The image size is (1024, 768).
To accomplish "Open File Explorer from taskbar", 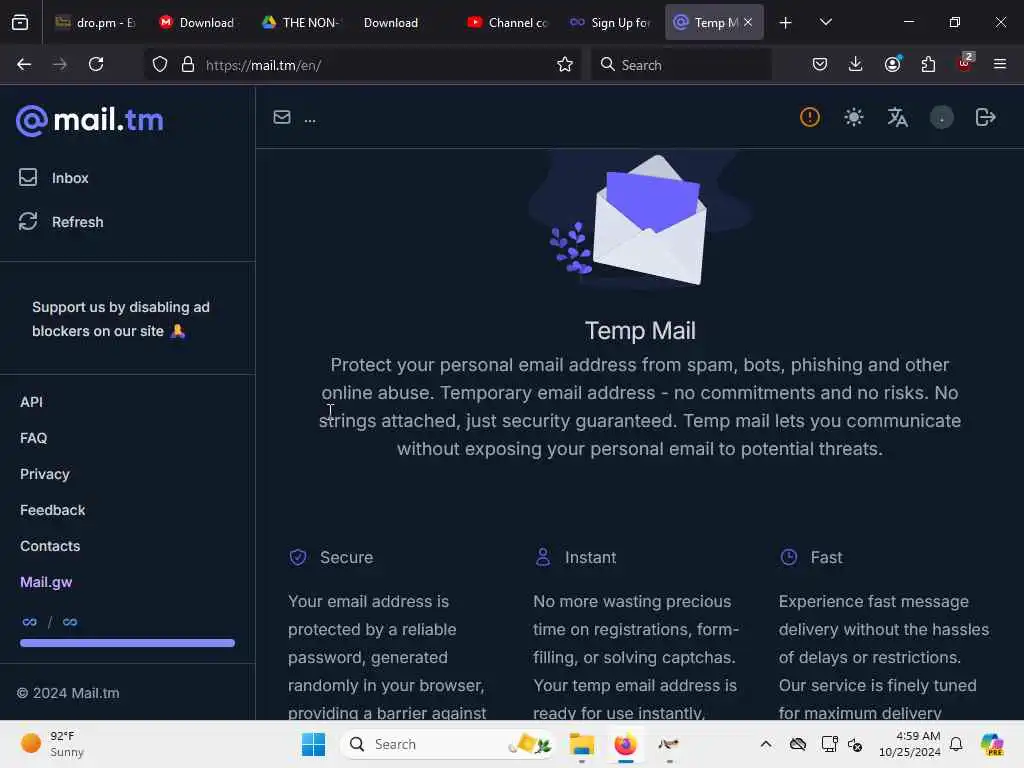I will coord(581,744).
